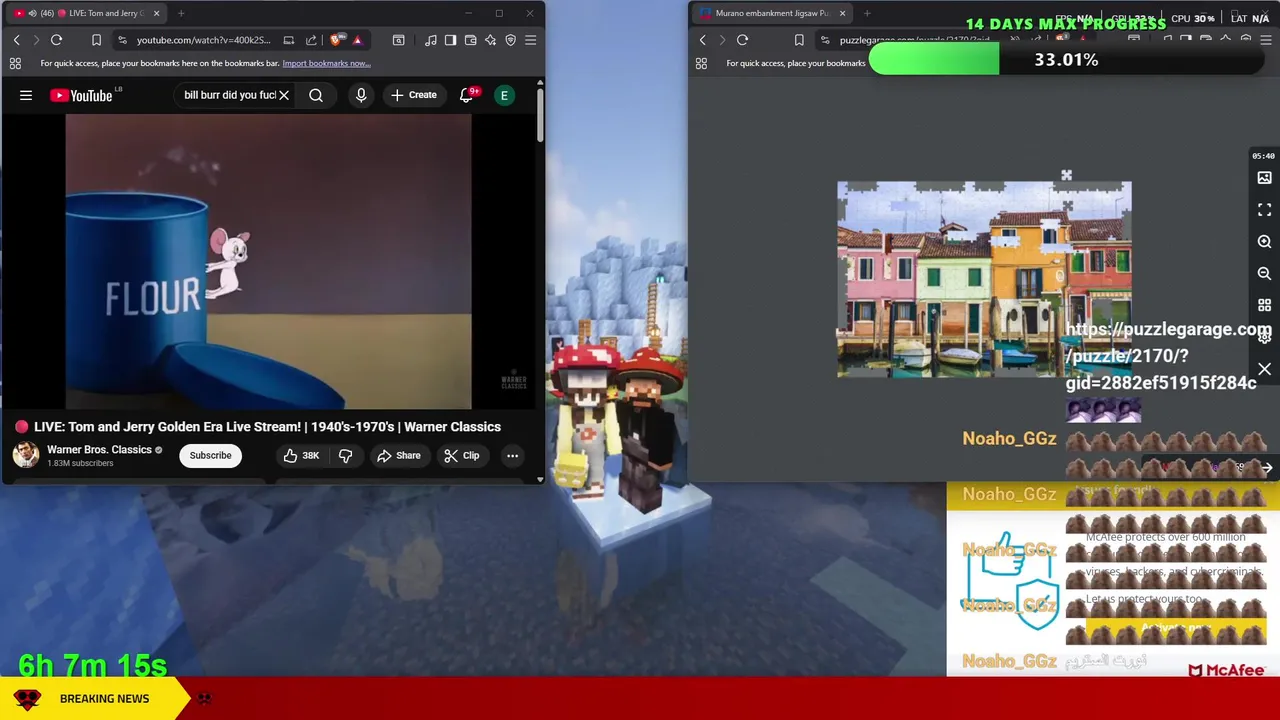Search YouTube with voice microphone
This screenshot has height=720, width=1280.
coord(361,95)
